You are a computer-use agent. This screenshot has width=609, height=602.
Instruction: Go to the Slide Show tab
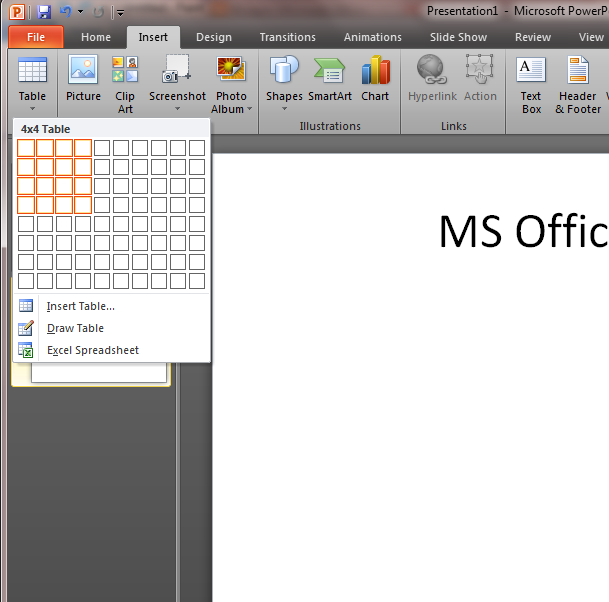point(458,37)
